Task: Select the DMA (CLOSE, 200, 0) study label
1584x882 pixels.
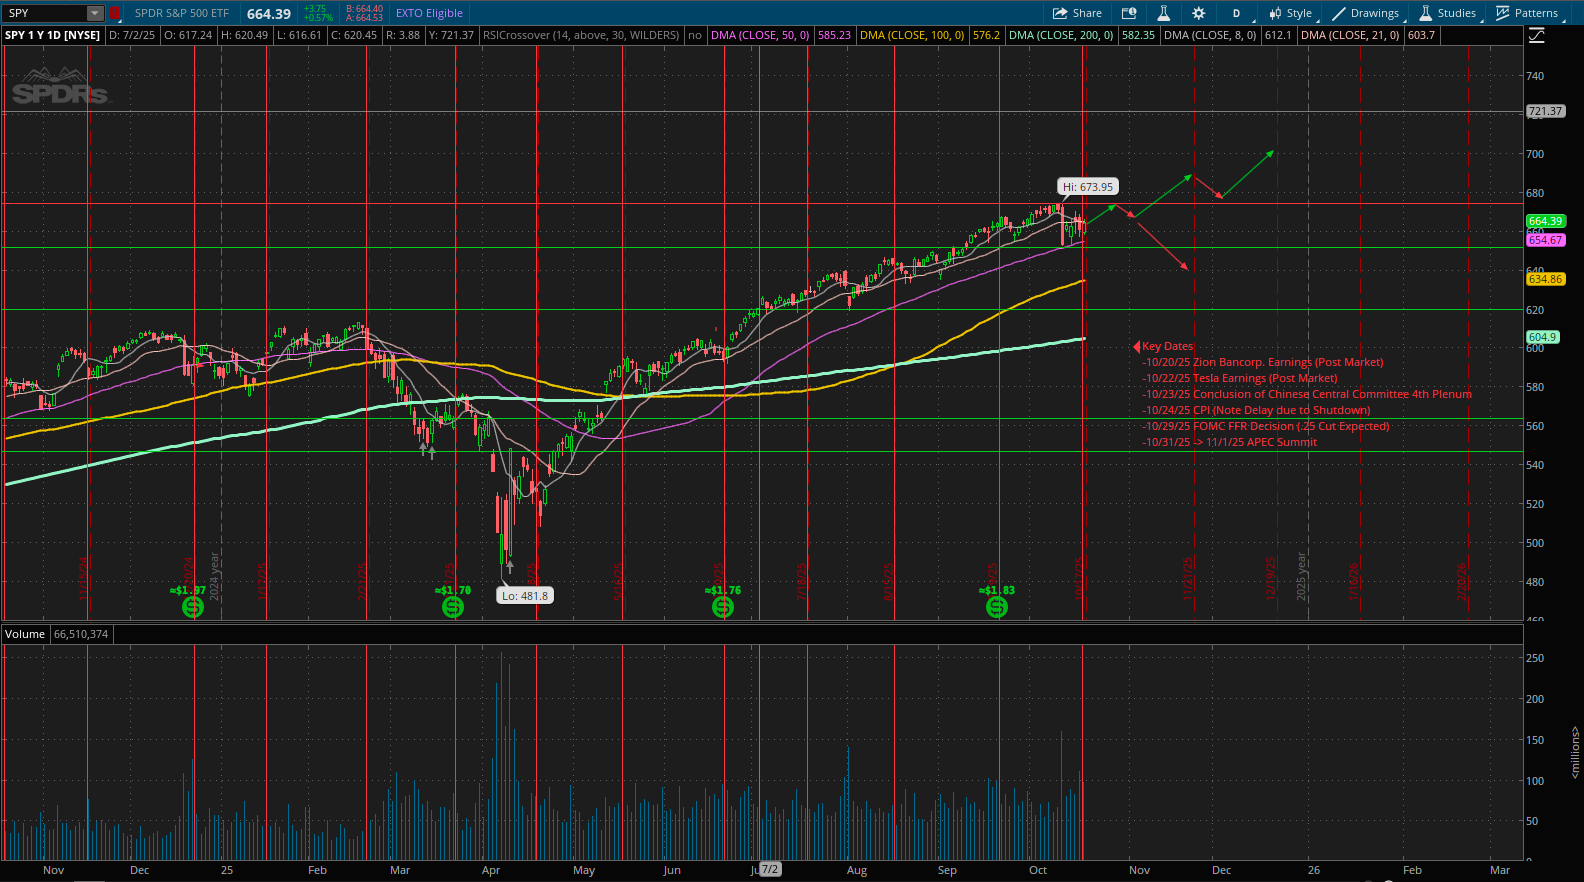Action: (x=1061, y=35)
